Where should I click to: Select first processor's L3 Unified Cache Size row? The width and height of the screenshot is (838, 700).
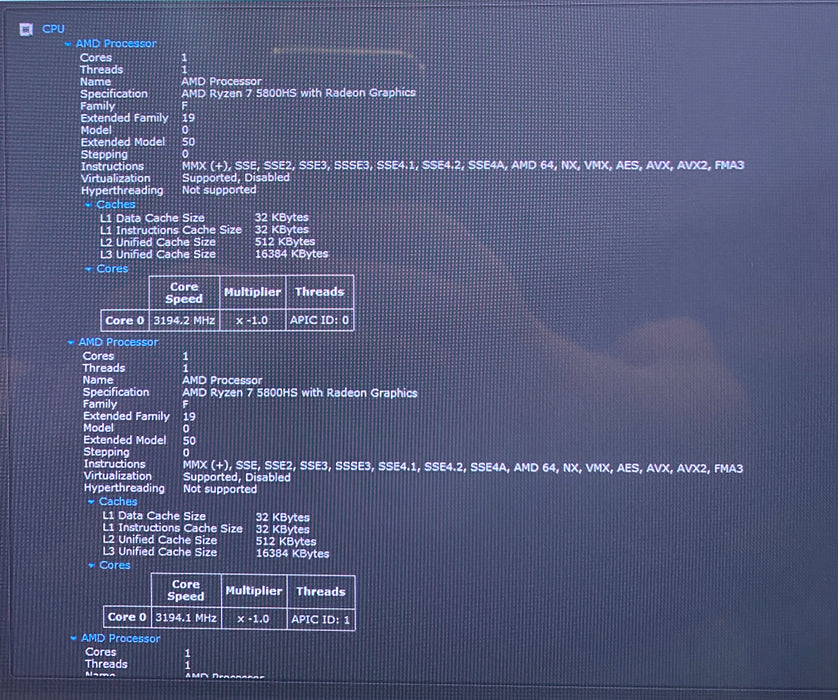coord(214,254)
